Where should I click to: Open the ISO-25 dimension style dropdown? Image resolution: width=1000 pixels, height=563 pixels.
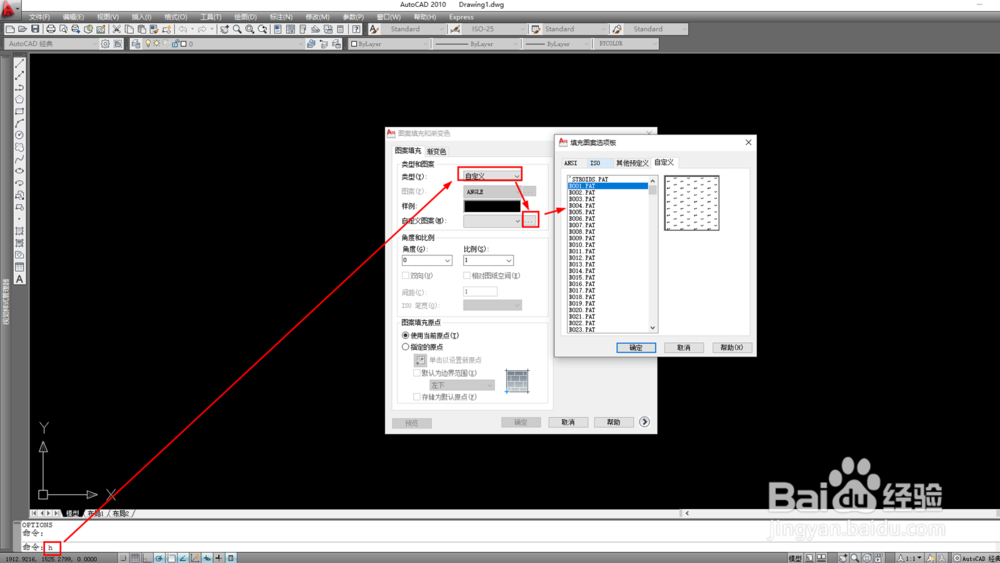(495, 29)
